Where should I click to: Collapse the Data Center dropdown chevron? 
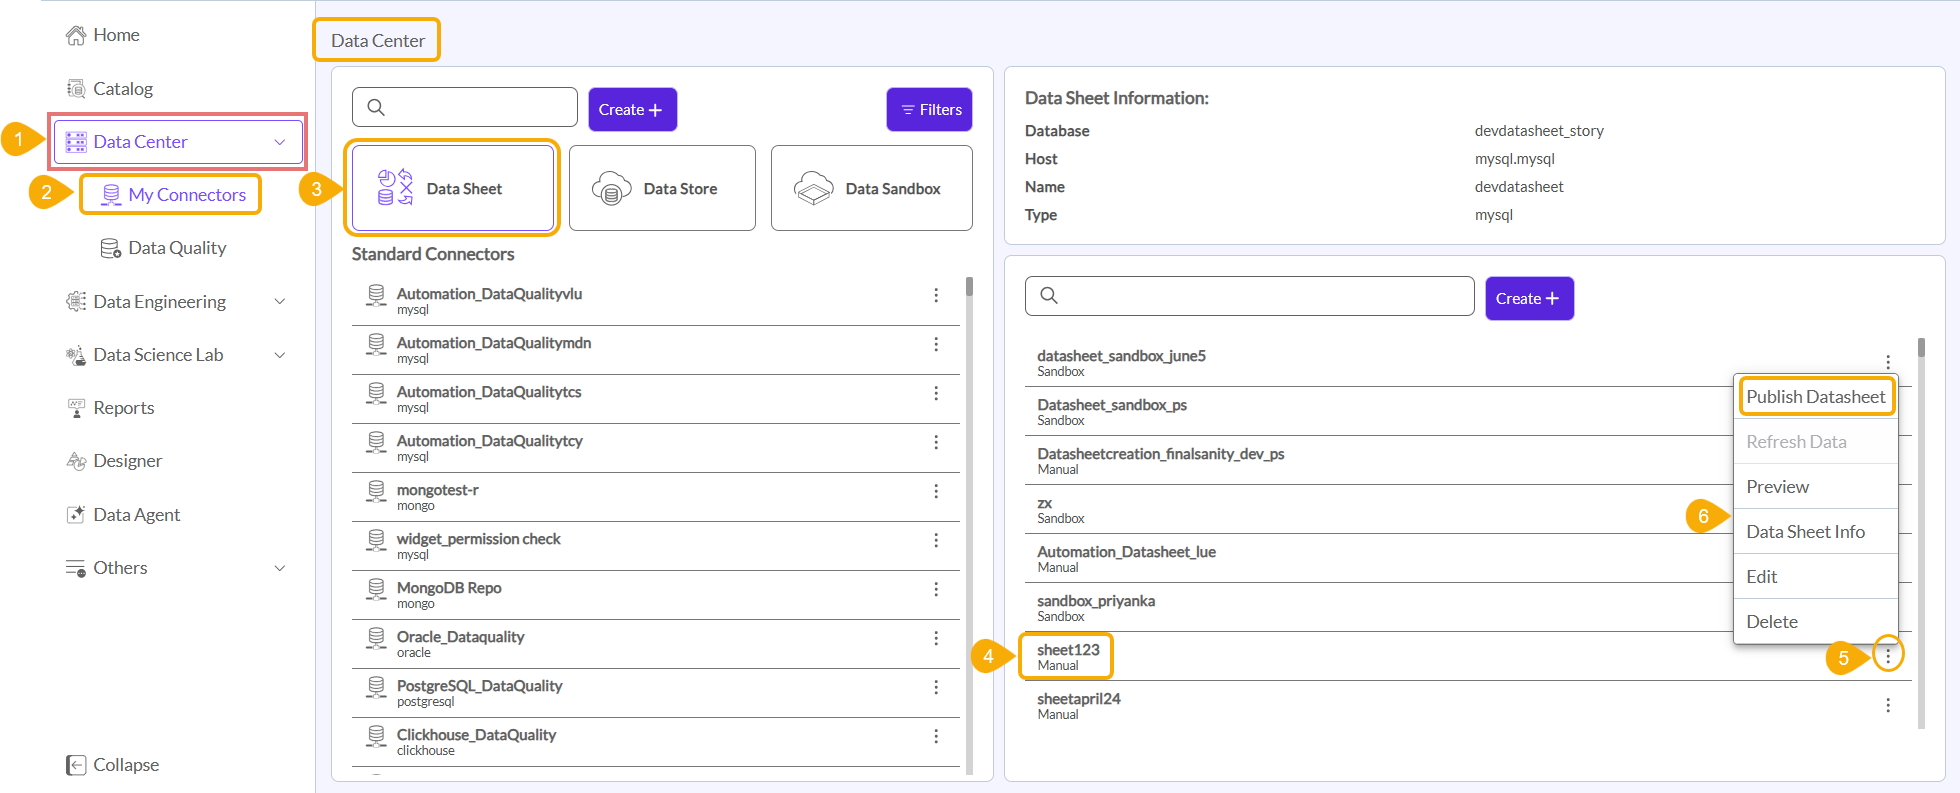280,142
